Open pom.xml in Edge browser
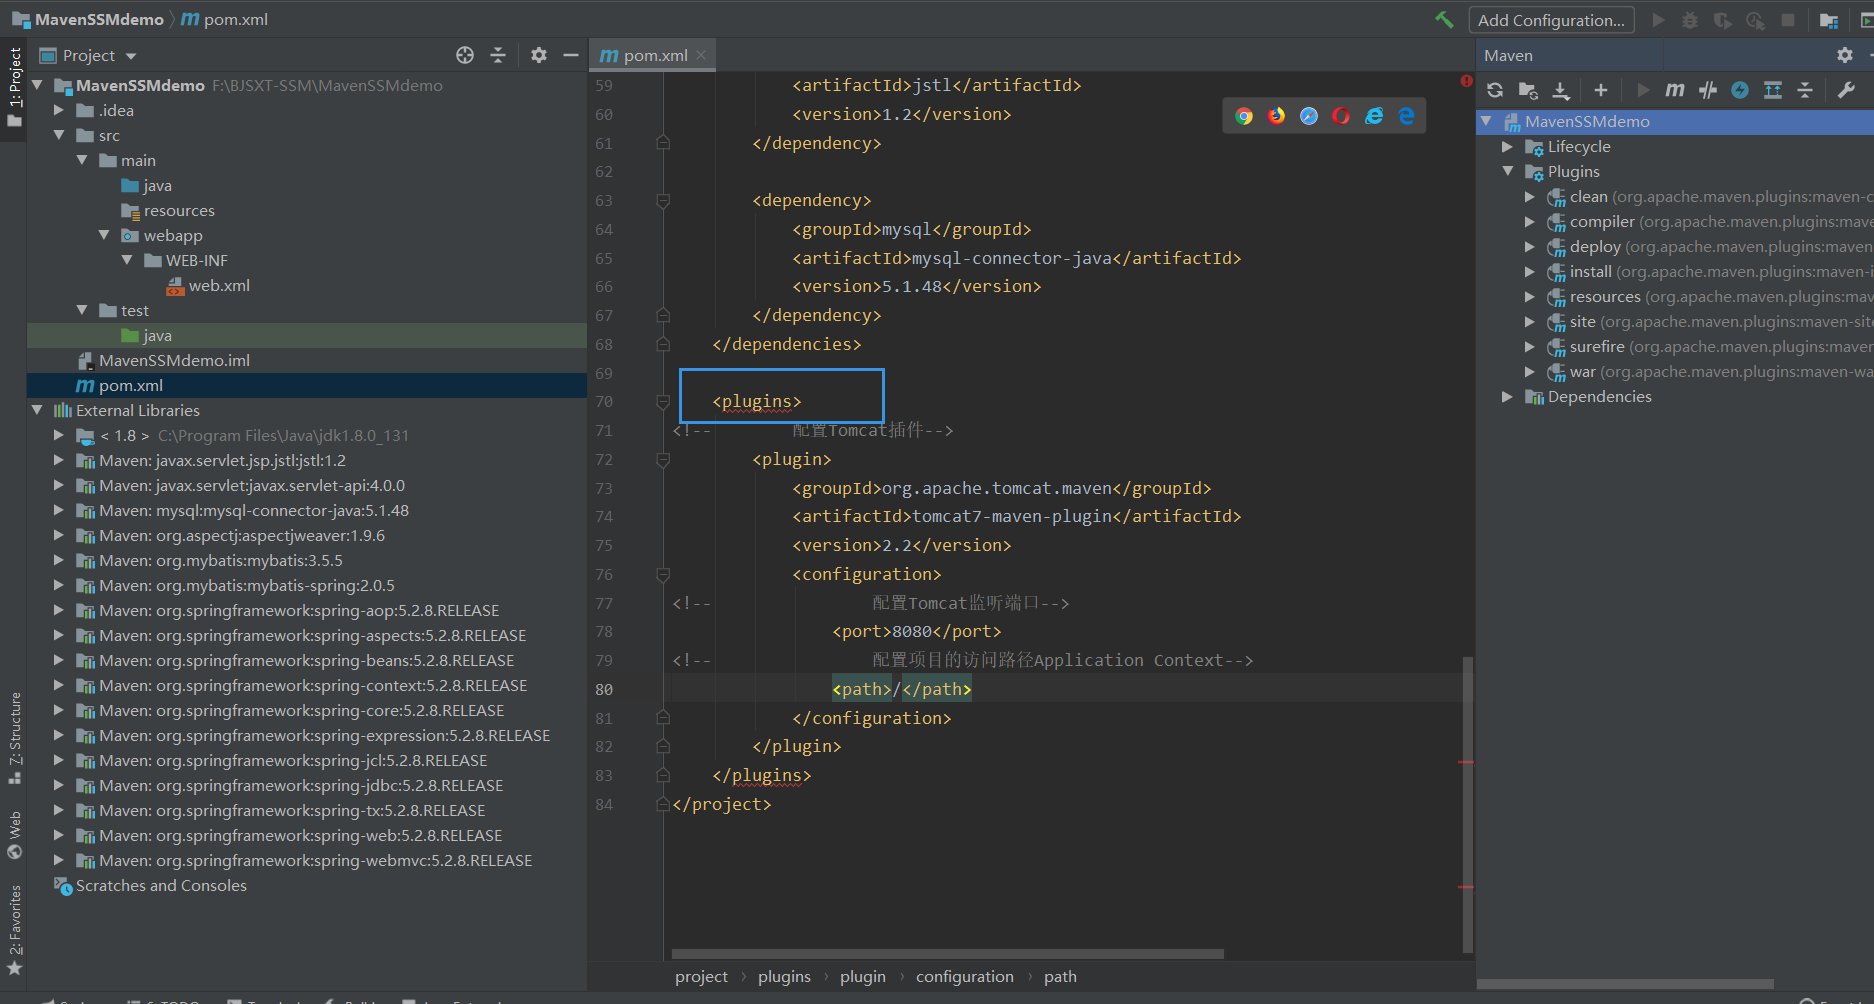 (x=1406, y=116)
